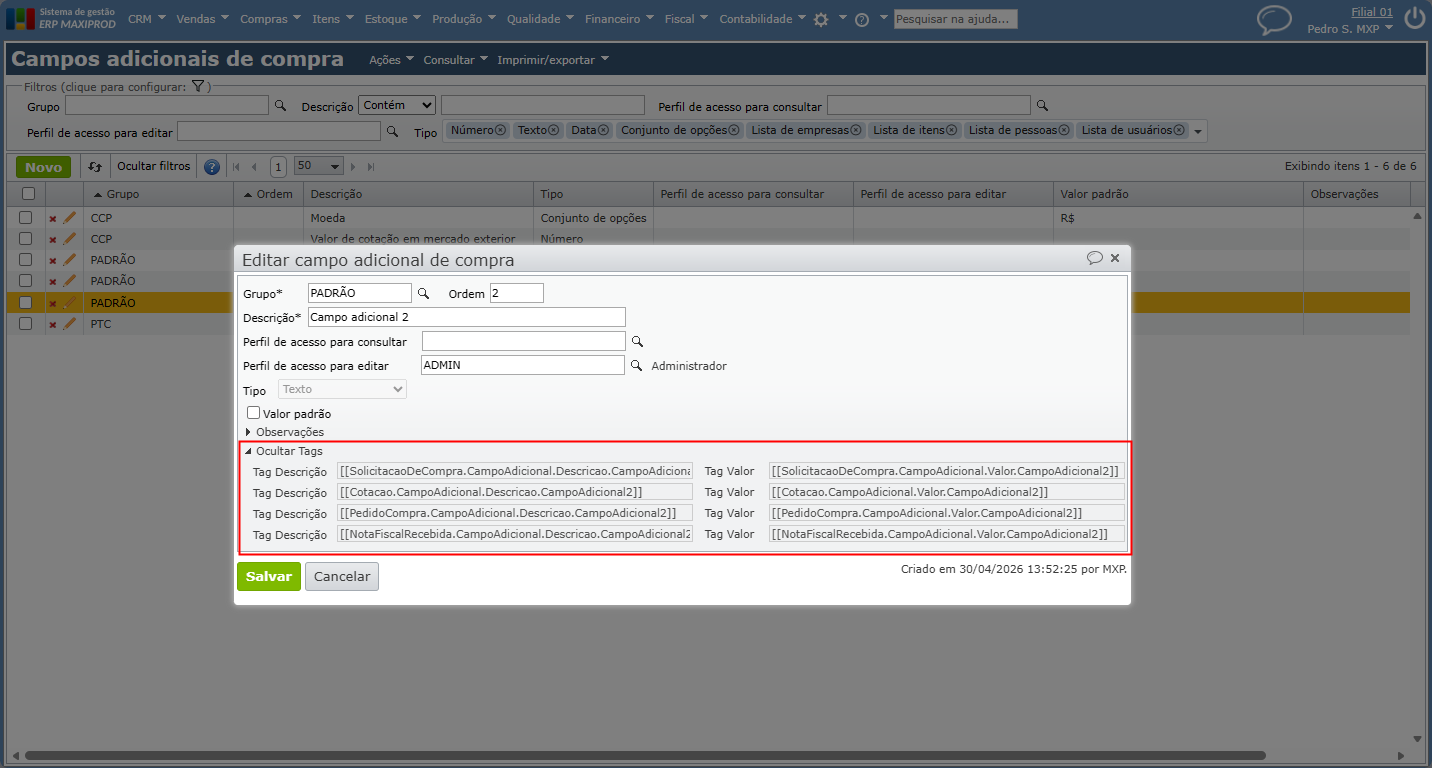Viewport: 1432px width, 768px height.
Task: Search perfil de acesso para consultar filter
Action: (1042, 105)
